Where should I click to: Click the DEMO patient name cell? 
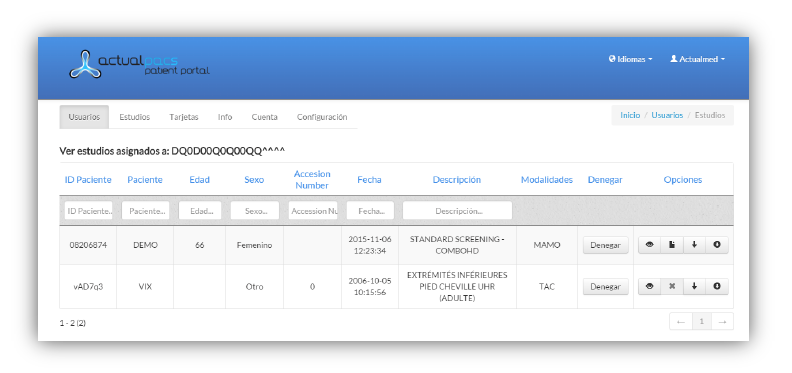tap(145, 245)
